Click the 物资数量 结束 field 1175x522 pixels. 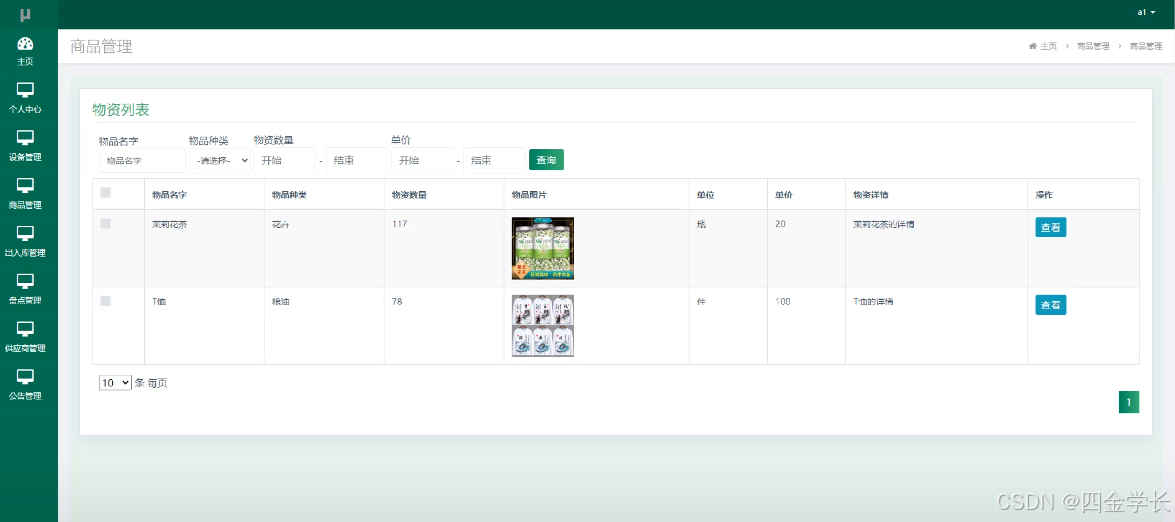357,160
